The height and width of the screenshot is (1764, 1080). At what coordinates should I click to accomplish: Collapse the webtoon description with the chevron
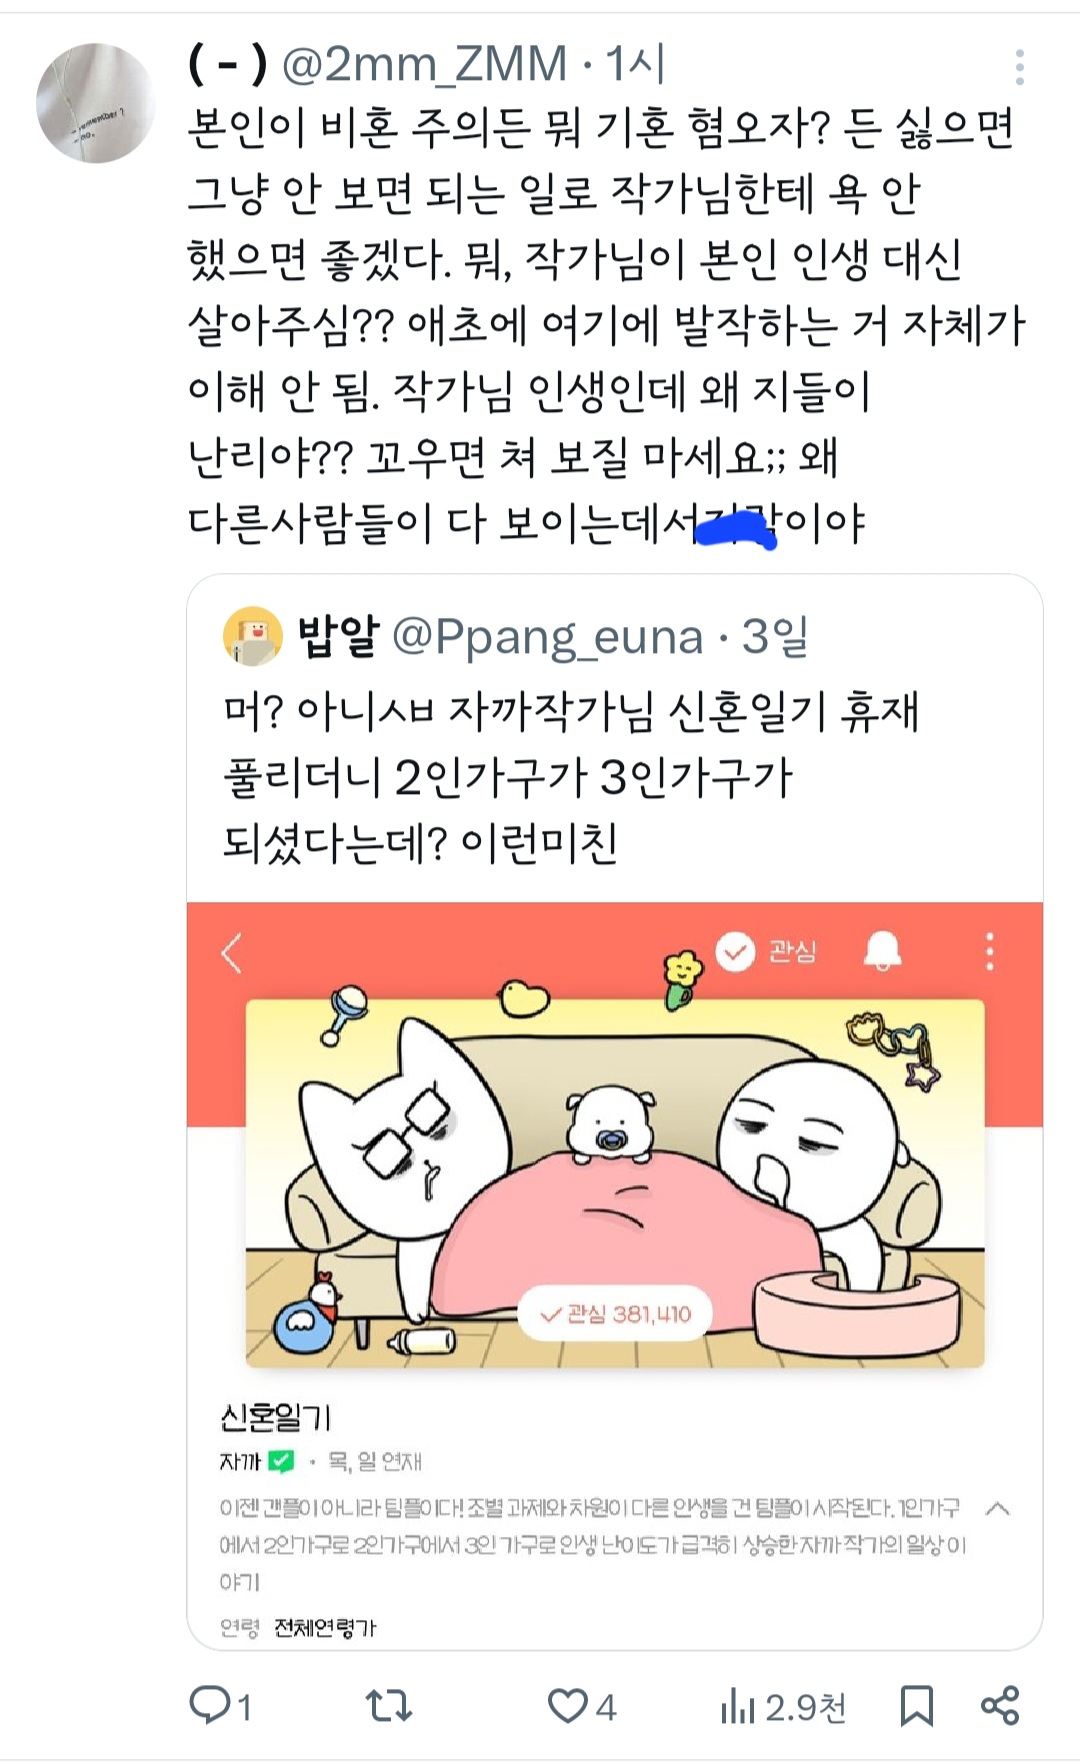pyautogui.click(x=997, y=1509)
